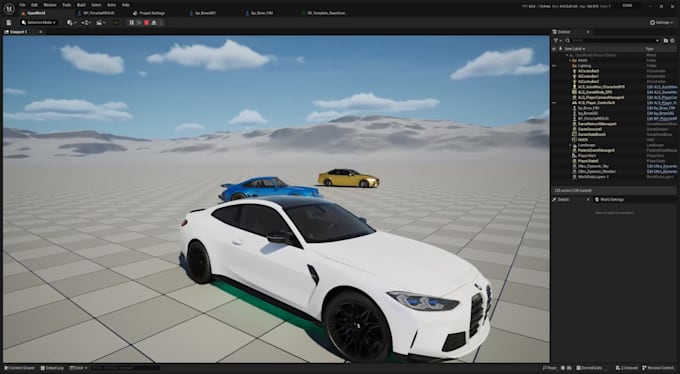The image size is (680, 374).
Task: Select ALS_AnimMan_CharacterBP0 in Outliner
Action: pos(601,87)
